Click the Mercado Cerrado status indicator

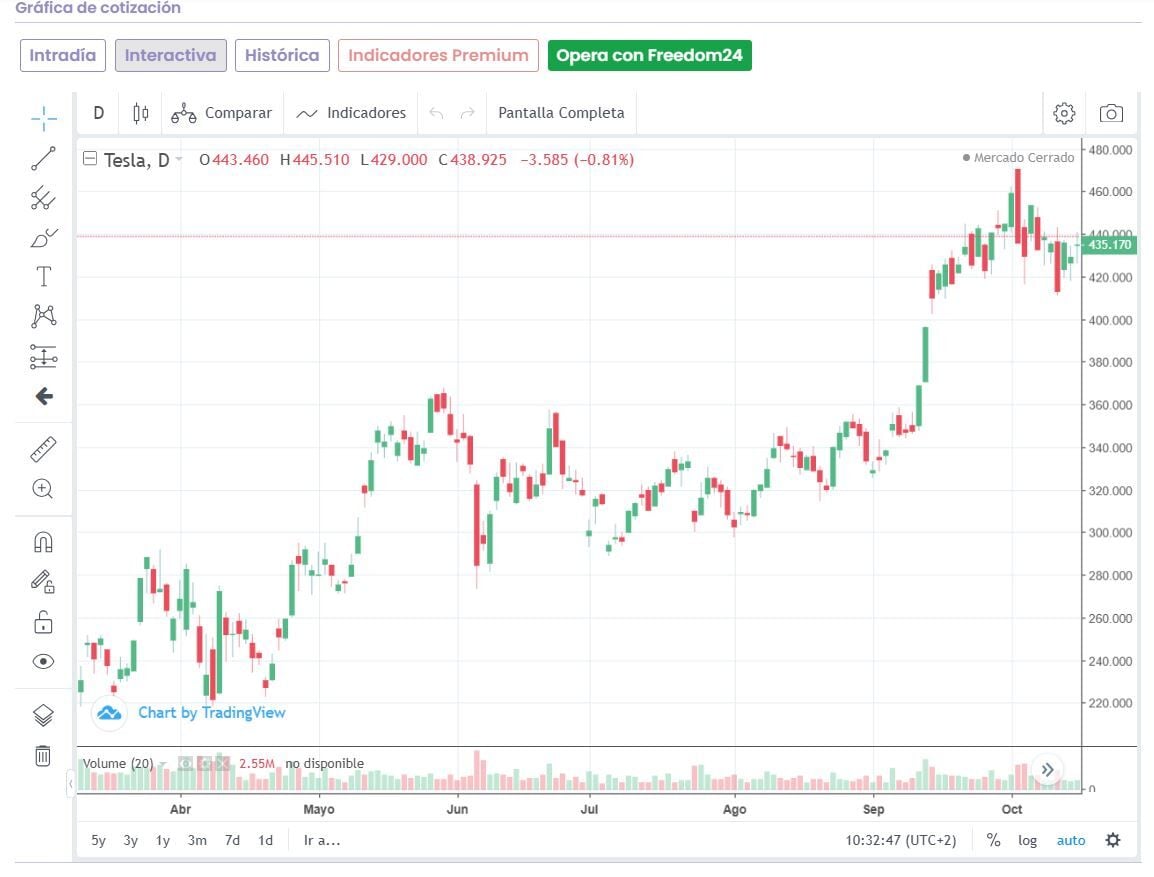[x=1019, y=157]
